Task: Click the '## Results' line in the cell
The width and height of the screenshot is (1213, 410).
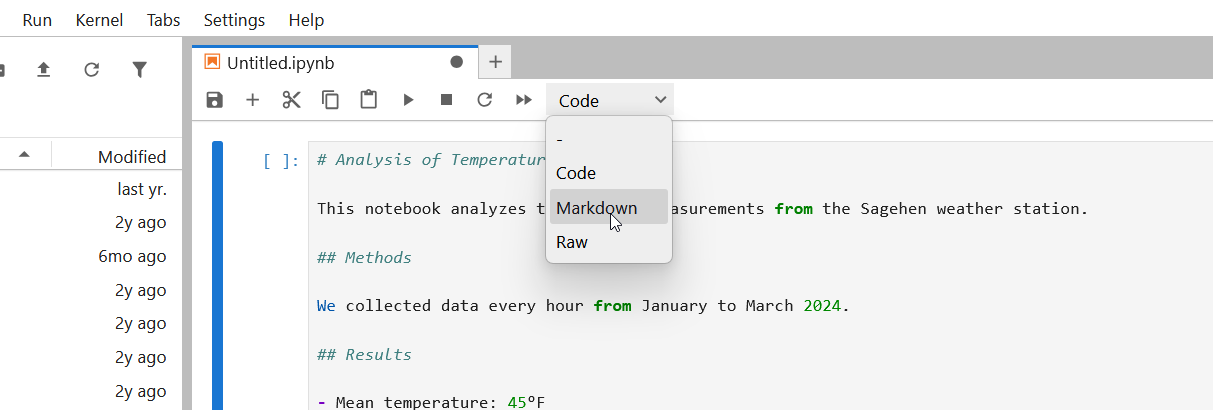Action: tap(364, 355)
